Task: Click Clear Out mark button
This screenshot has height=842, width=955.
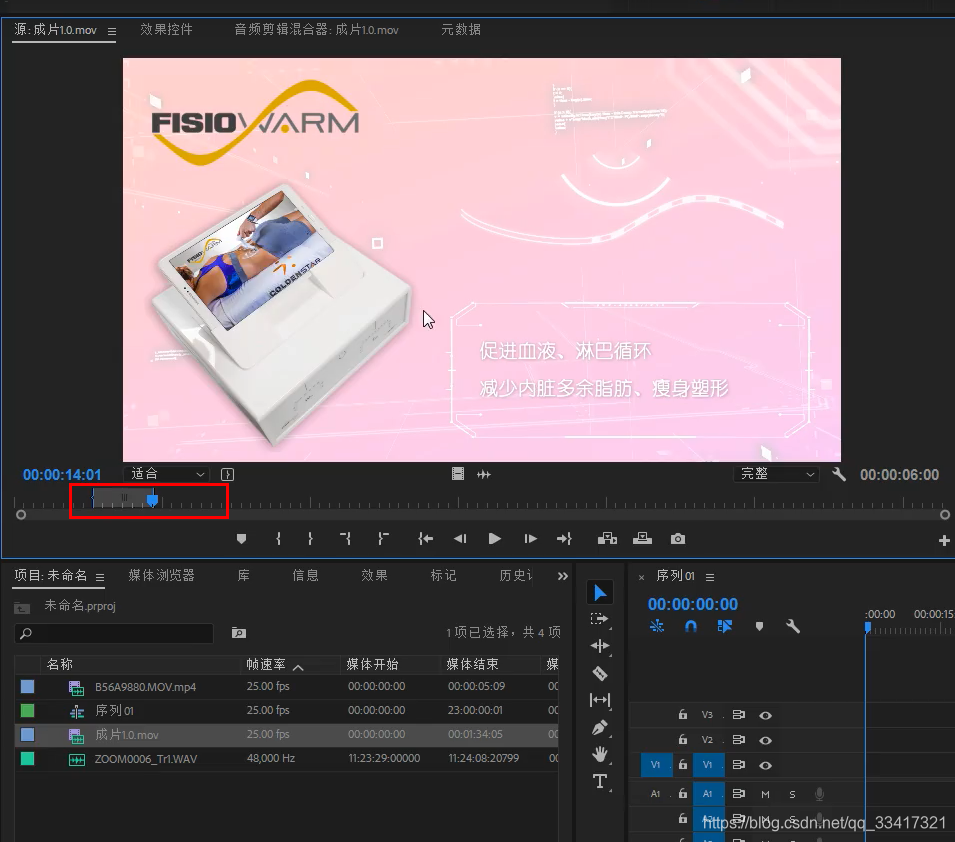Action: pos(382,539)
